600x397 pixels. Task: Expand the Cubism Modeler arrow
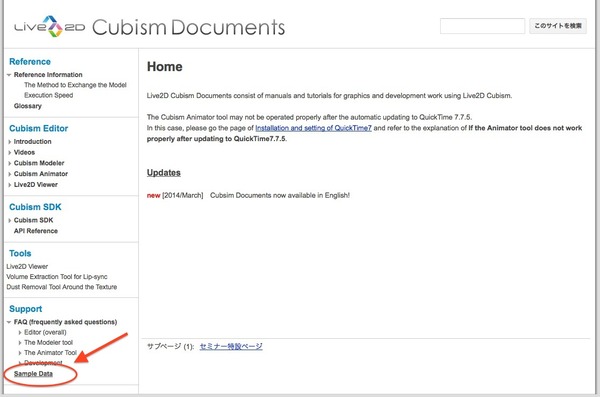pos(9,163)
